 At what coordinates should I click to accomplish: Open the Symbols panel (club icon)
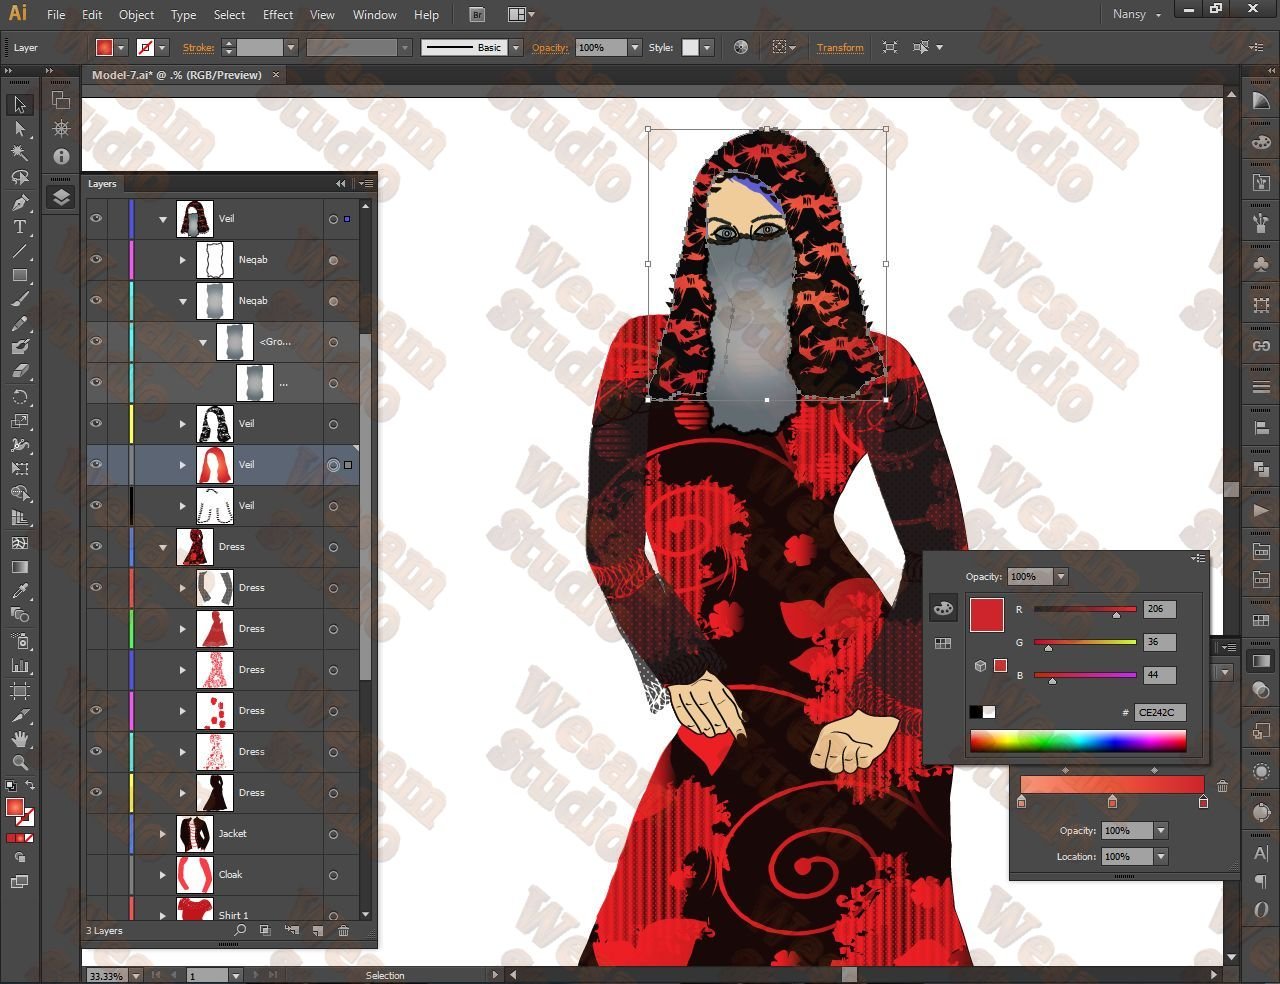tap(1261, 263)
